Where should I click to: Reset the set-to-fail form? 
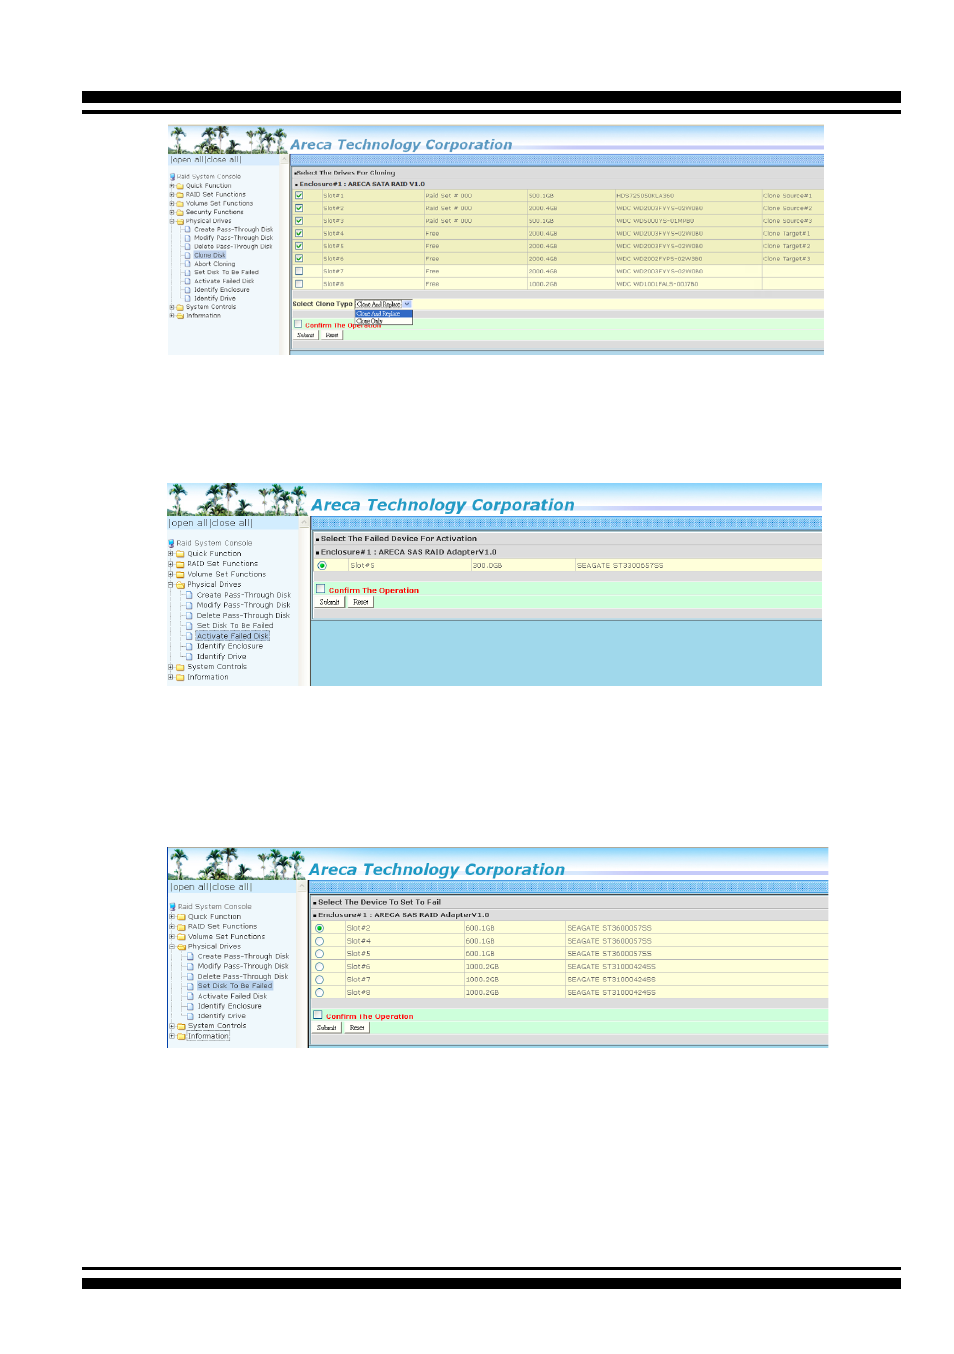(x=357, y=1028)
